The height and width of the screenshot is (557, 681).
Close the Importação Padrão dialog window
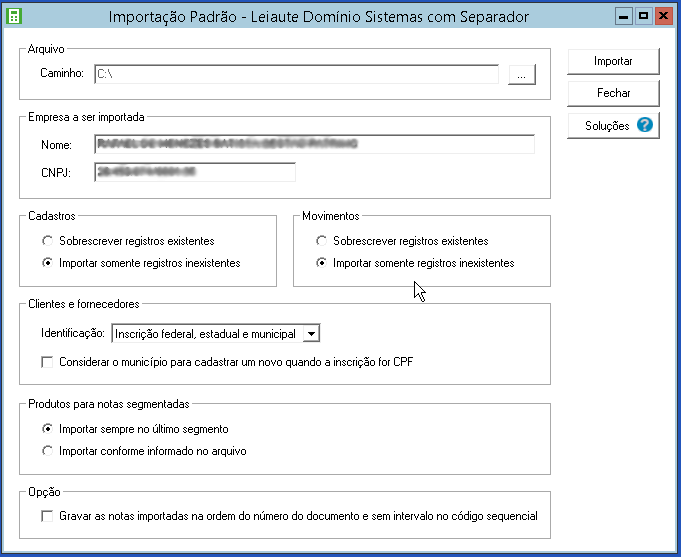[x=662, y=16]
